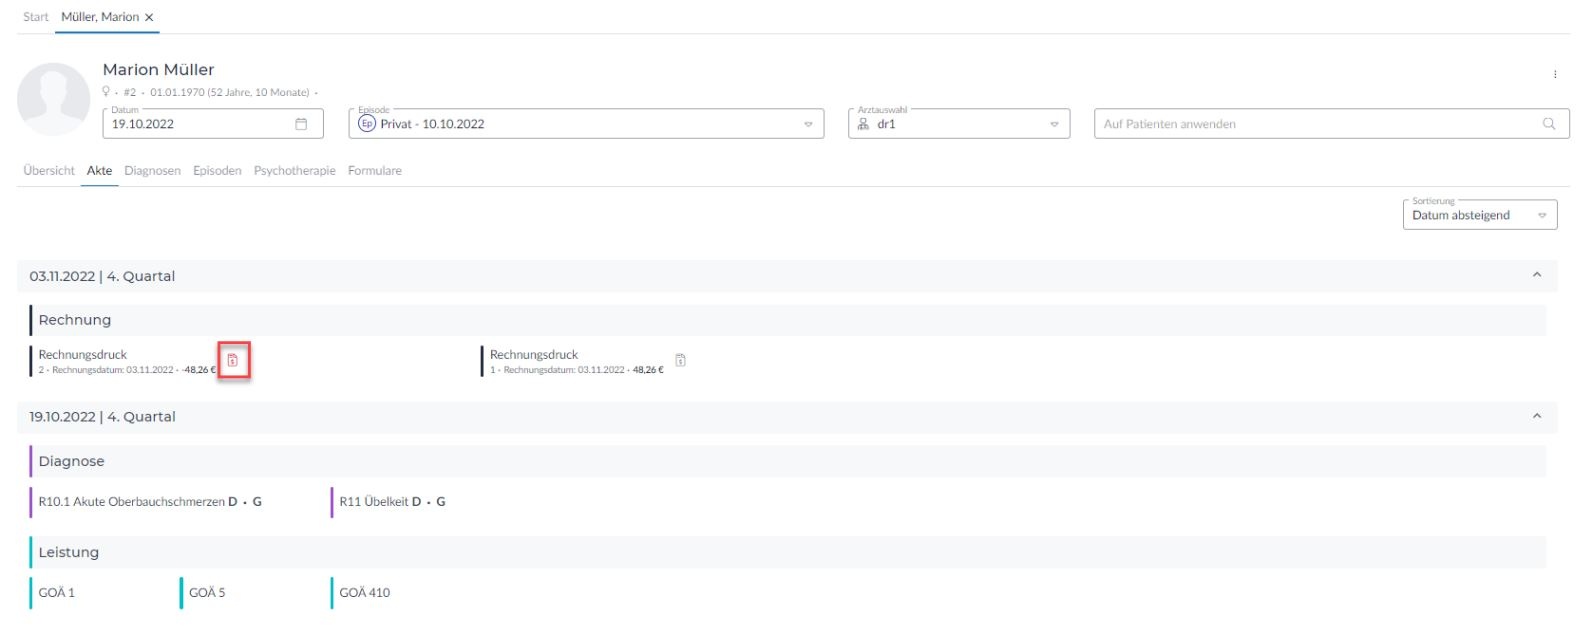
Task: Collapse the 19.10.2022 quarter section
Action: tap(1536, 416)
